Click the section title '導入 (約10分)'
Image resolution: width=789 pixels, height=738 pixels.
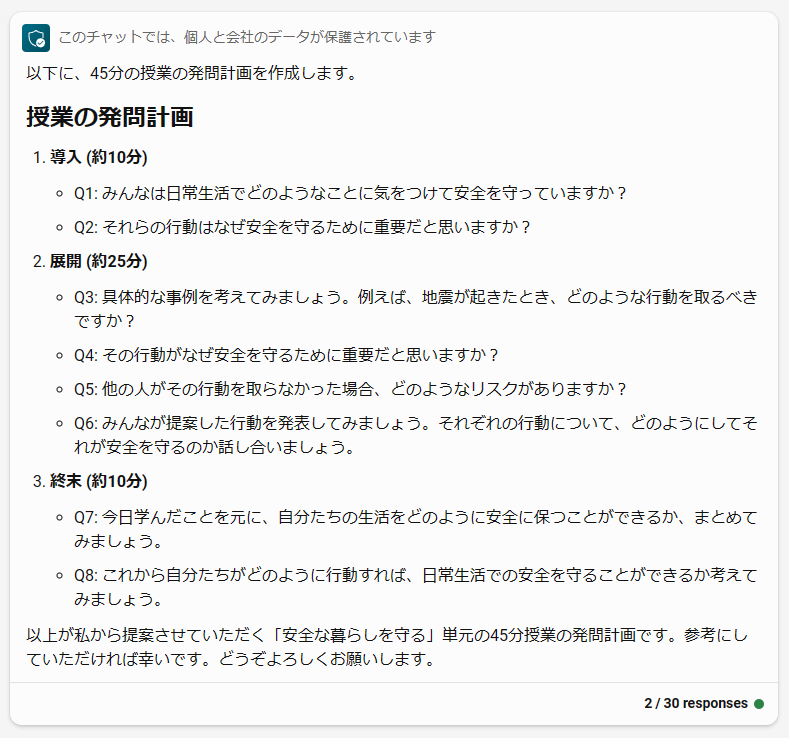(99, 157)
